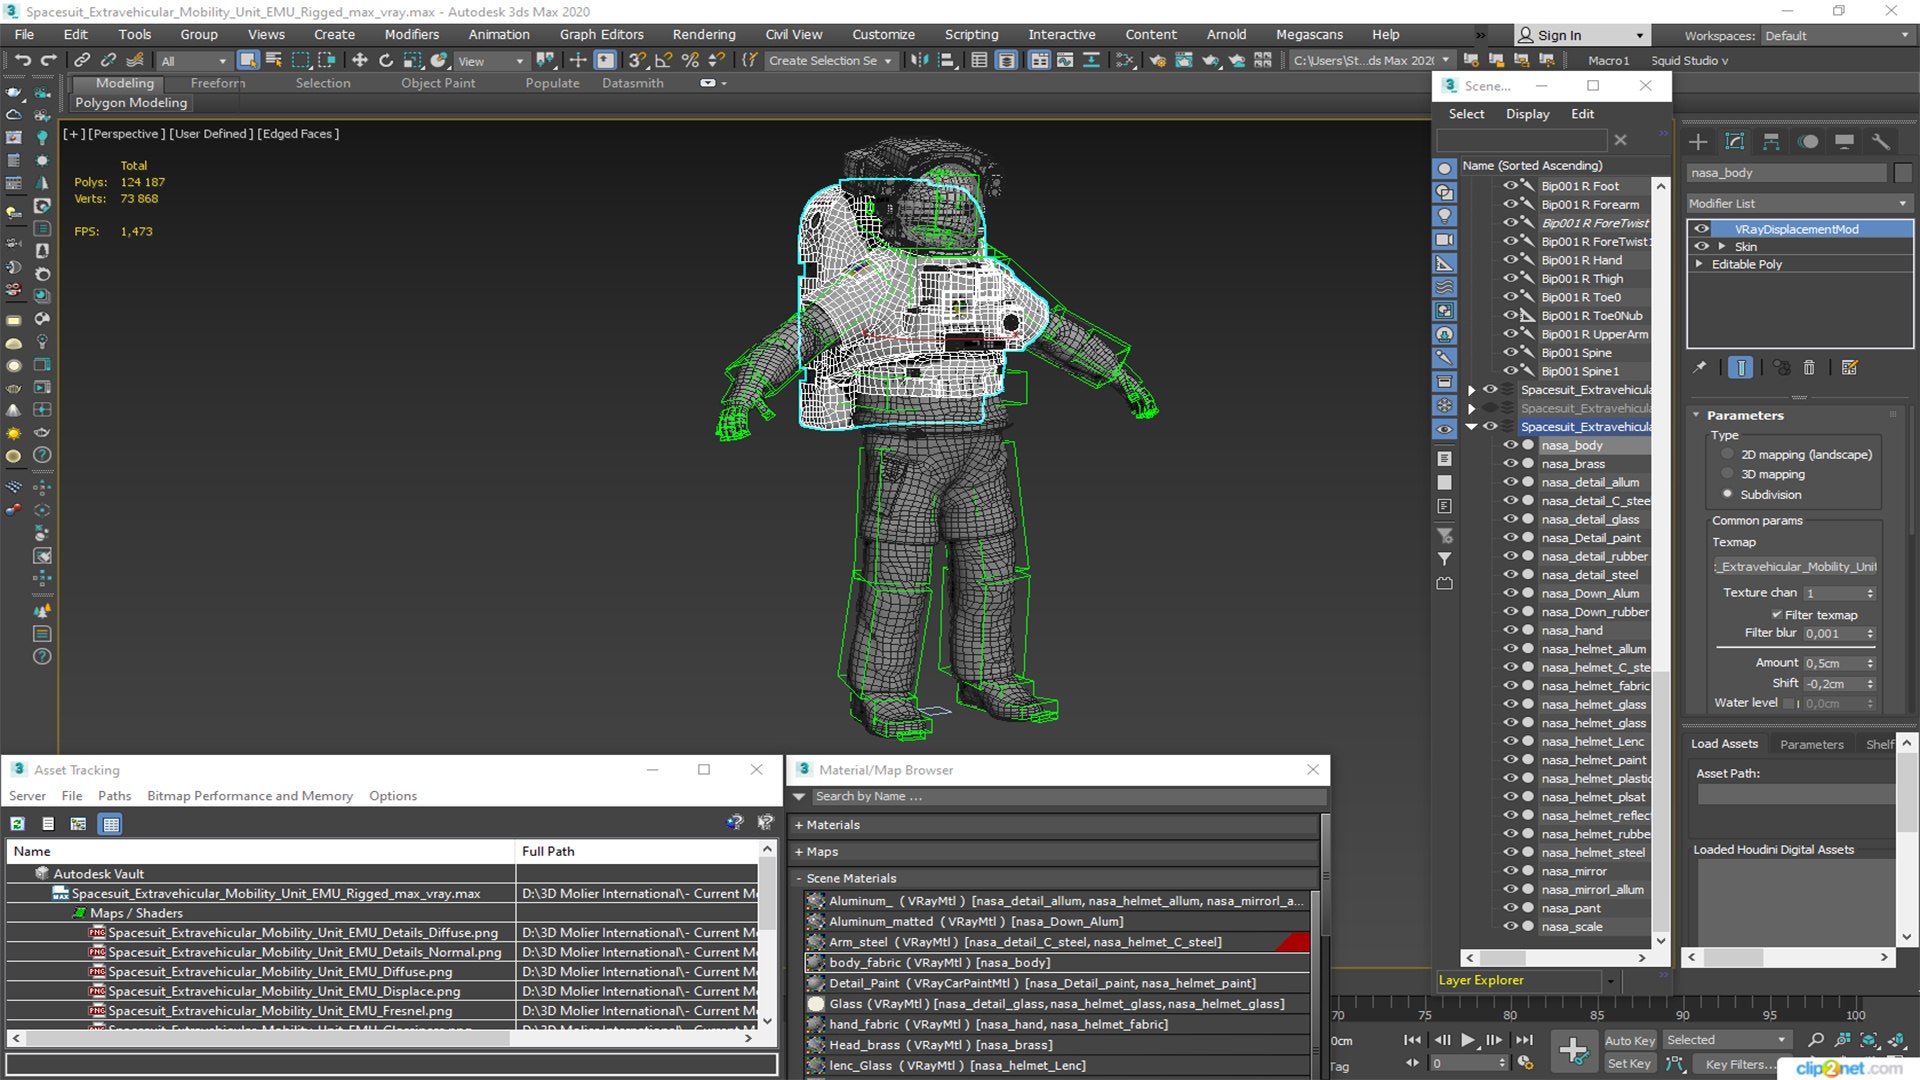The height and width of the screenshot is (1080, 1920).
Task: Open Display menu in Scene Explorer
Action: [1527, 114]
